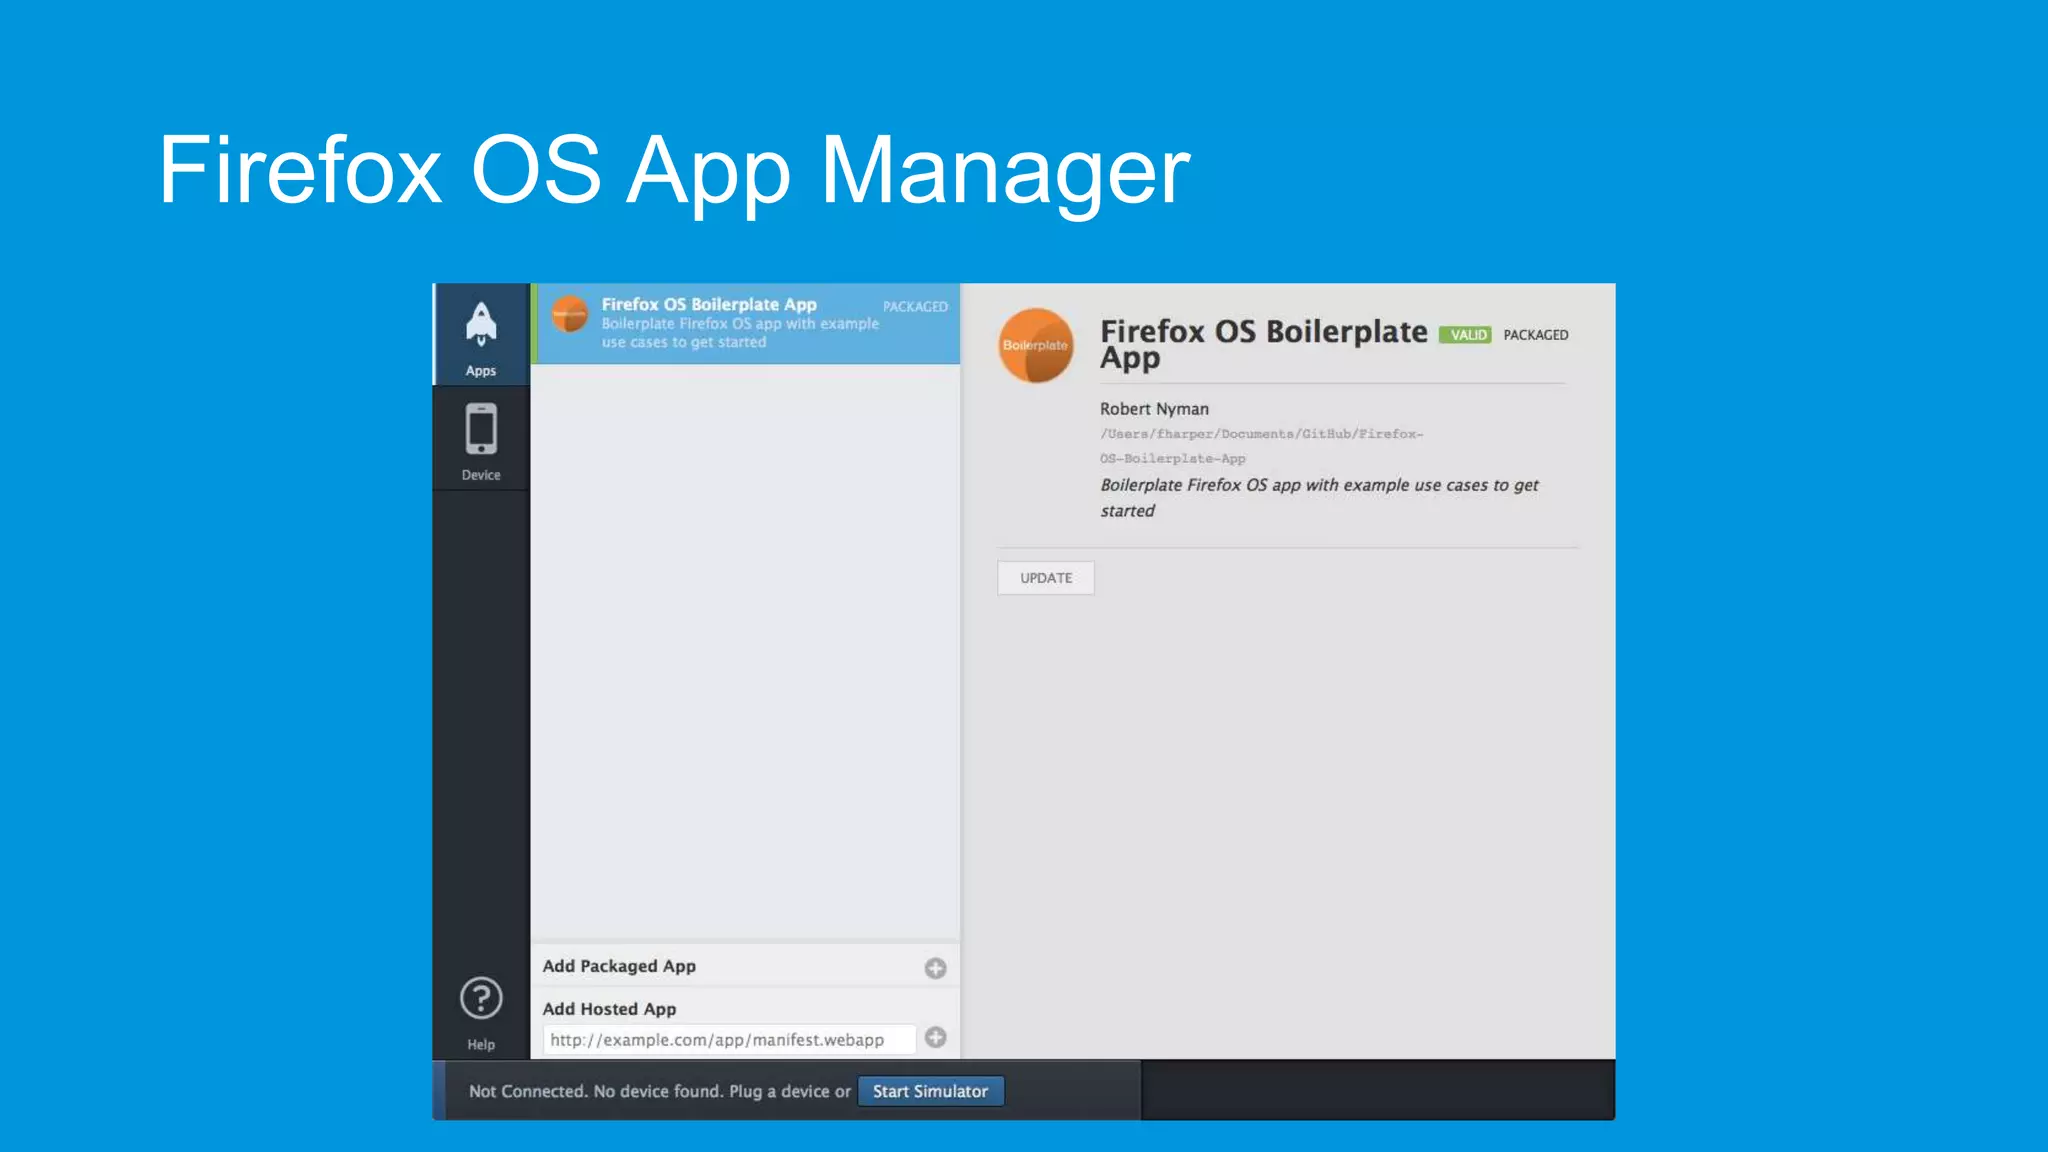
Task: Click the author name Robert Nyman
Action: [x=1154, y=409]
